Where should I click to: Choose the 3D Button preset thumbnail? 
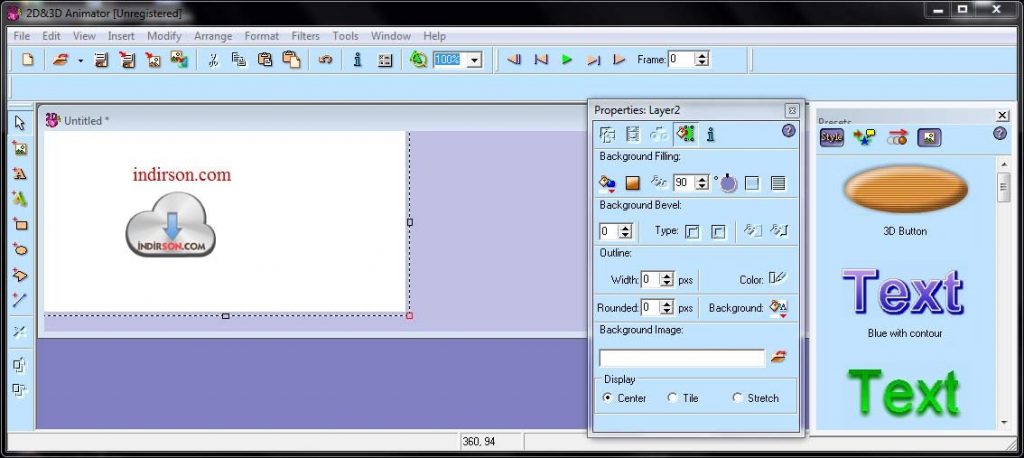(905, 189)
